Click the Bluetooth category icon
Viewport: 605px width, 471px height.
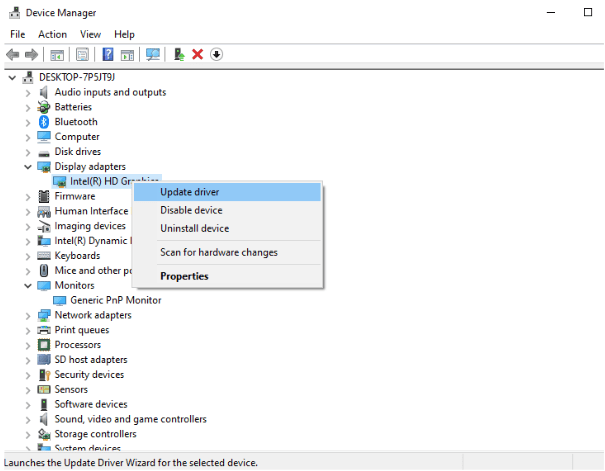click(x=44, y=122)
